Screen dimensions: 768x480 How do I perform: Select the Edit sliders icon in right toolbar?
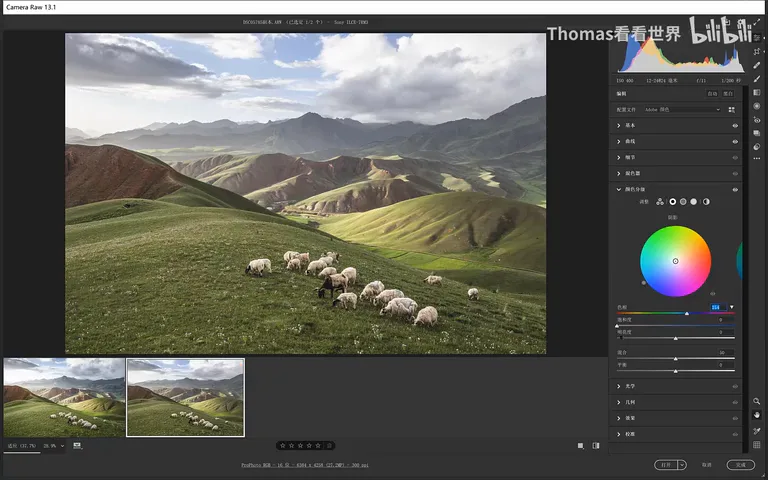pos(757,37)
